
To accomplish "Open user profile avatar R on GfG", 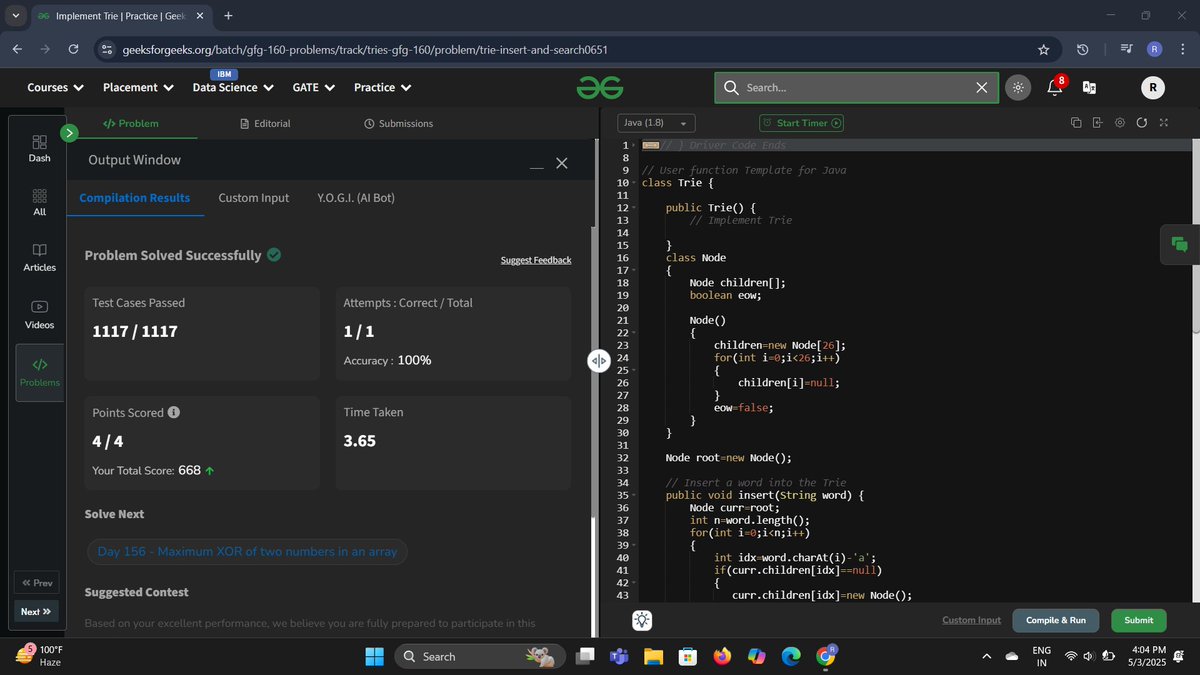I will point(1152,88).
